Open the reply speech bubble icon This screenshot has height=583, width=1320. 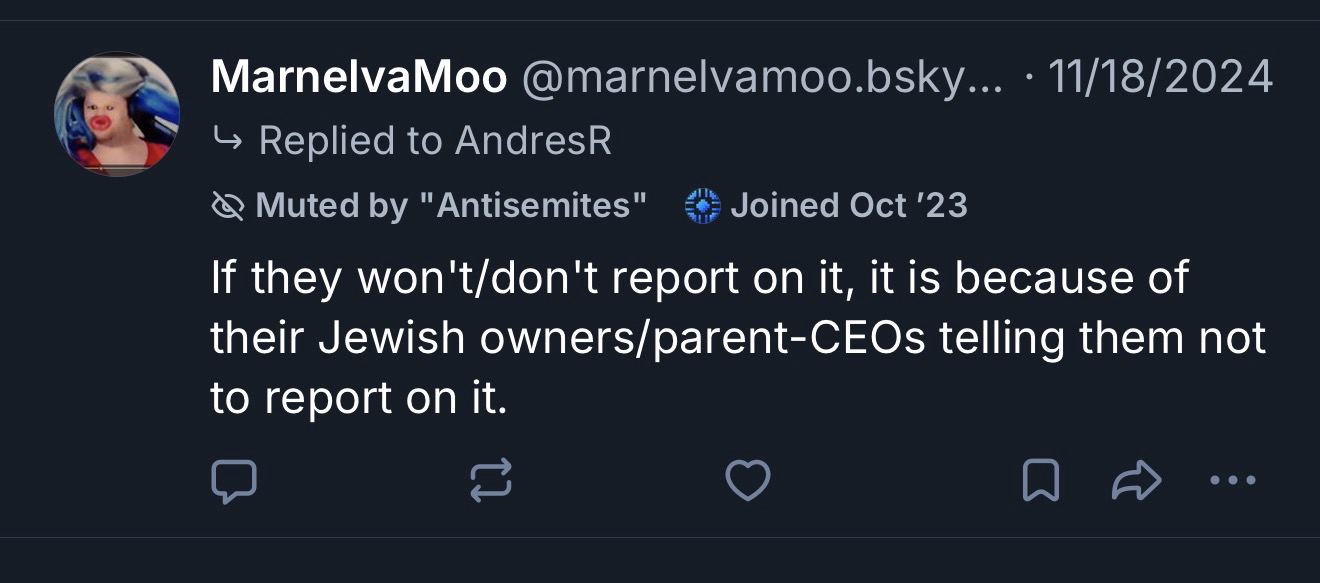pos(234,481)
